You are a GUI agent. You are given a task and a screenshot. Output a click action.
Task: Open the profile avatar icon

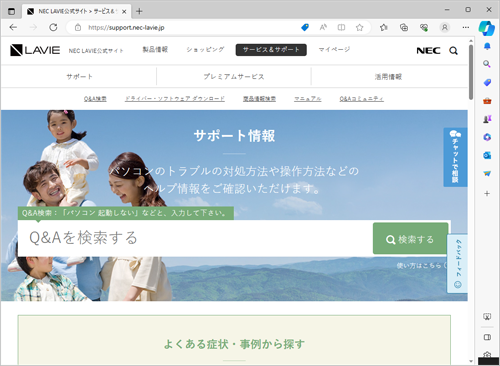[x=445, y=27]
